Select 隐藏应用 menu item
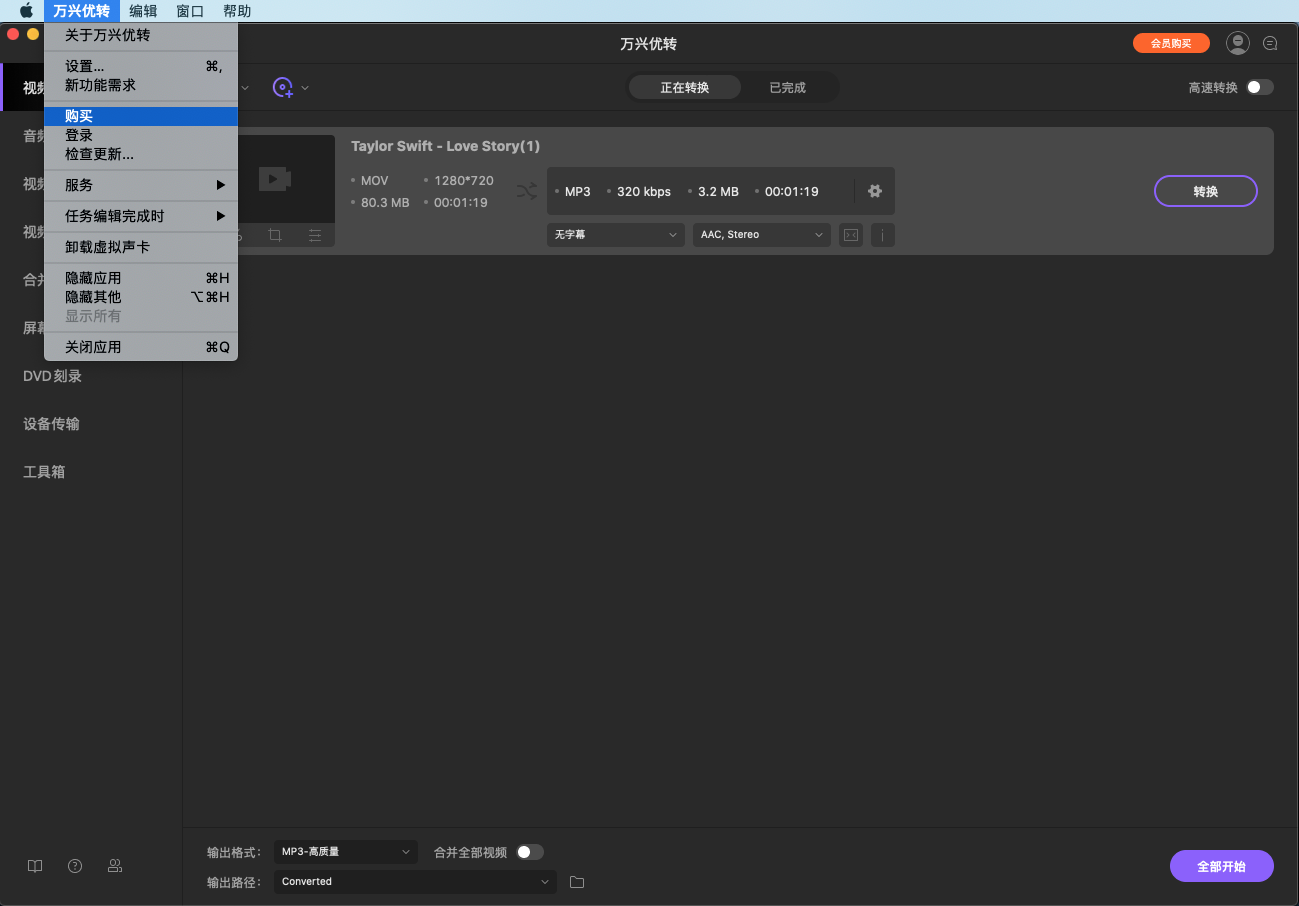This screenshot has width=1299, height=906. (x=141, y=278)
